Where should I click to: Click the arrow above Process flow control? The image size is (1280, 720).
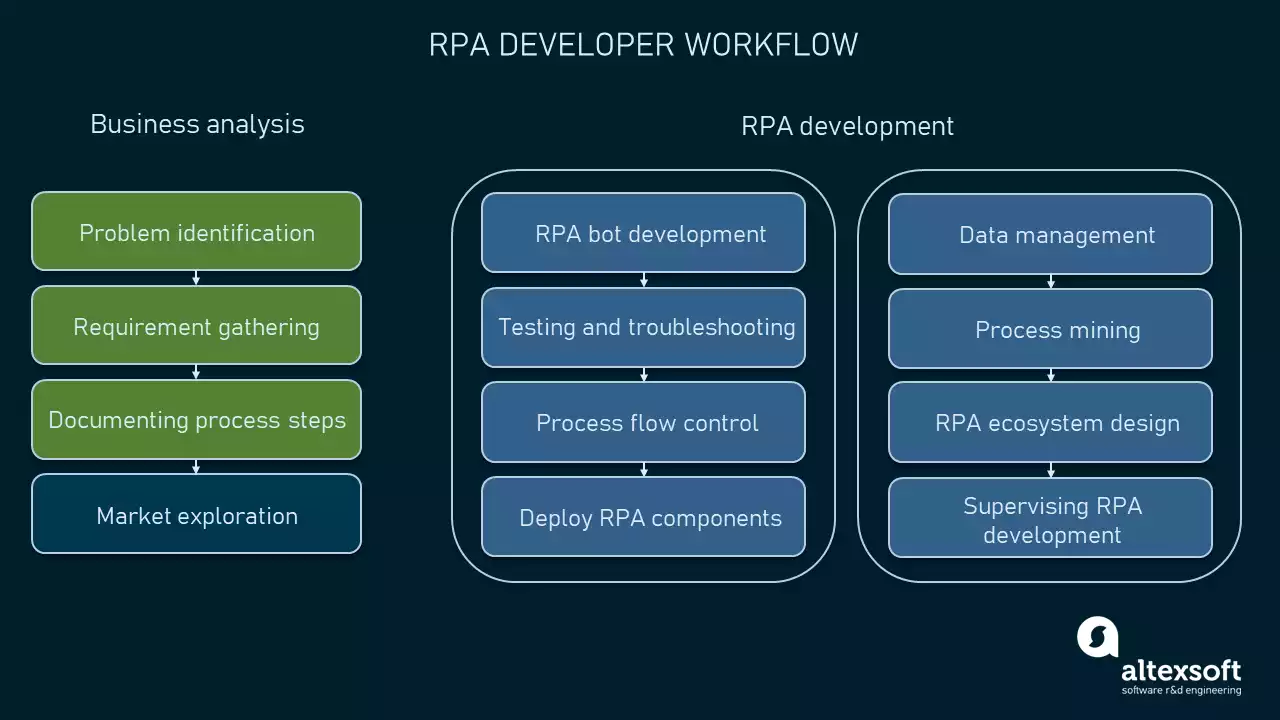pos(643,375)
